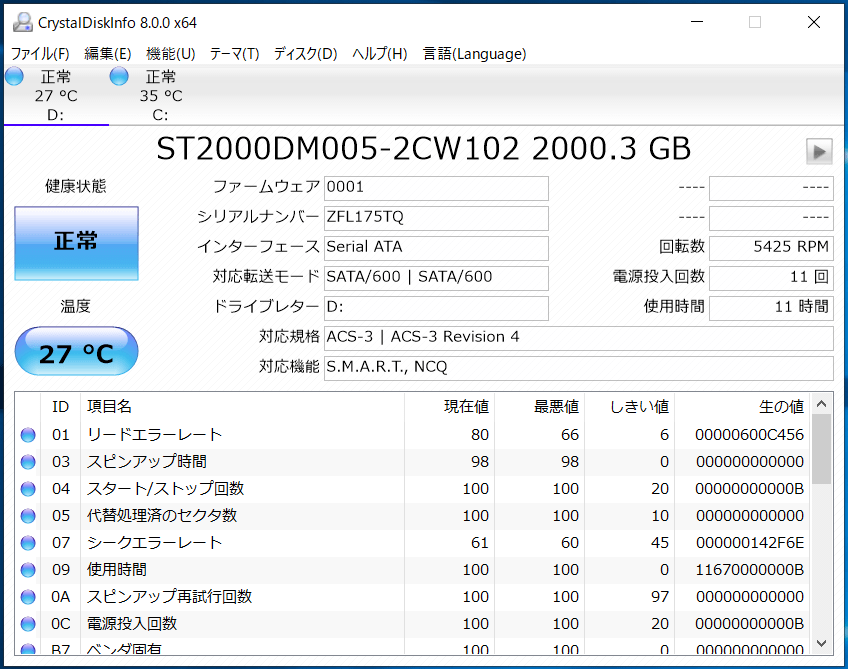This screenshot has height=669, width=848.
Task: Click the 健康状態 label
Action: 76,187
